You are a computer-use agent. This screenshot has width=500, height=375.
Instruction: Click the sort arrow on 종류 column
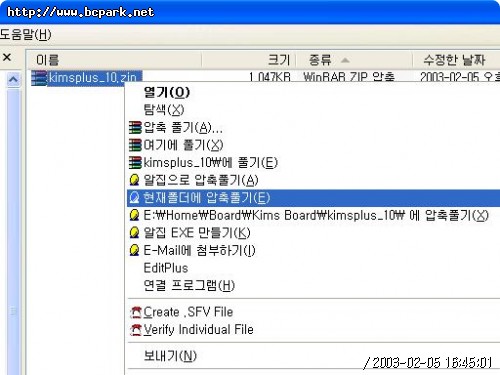point(345,60)
